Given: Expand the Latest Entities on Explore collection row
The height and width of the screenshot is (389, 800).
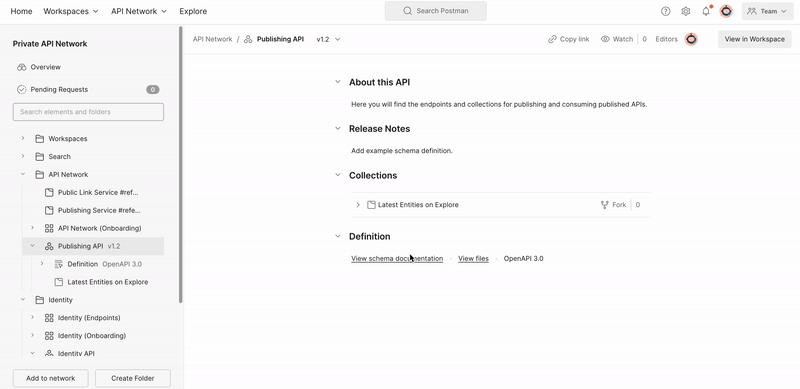Looking at the screenshot, I should 358,205.
